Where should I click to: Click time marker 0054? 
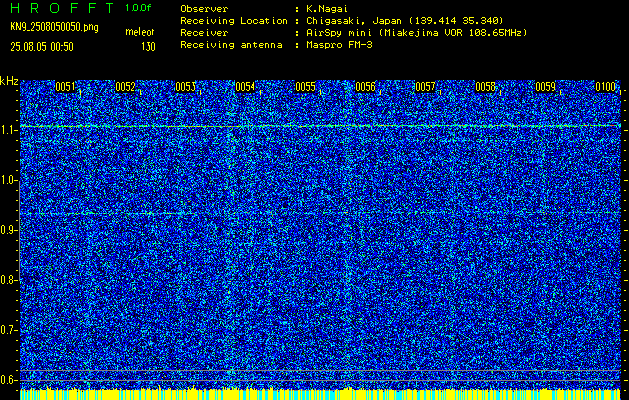tap(245, 87)
